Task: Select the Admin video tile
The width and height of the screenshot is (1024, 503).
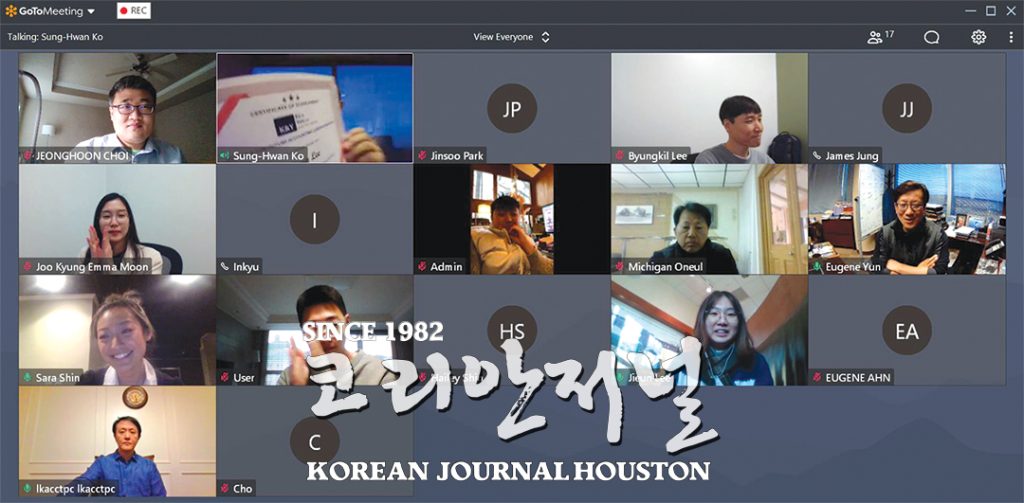Action: tap(512, 219)
